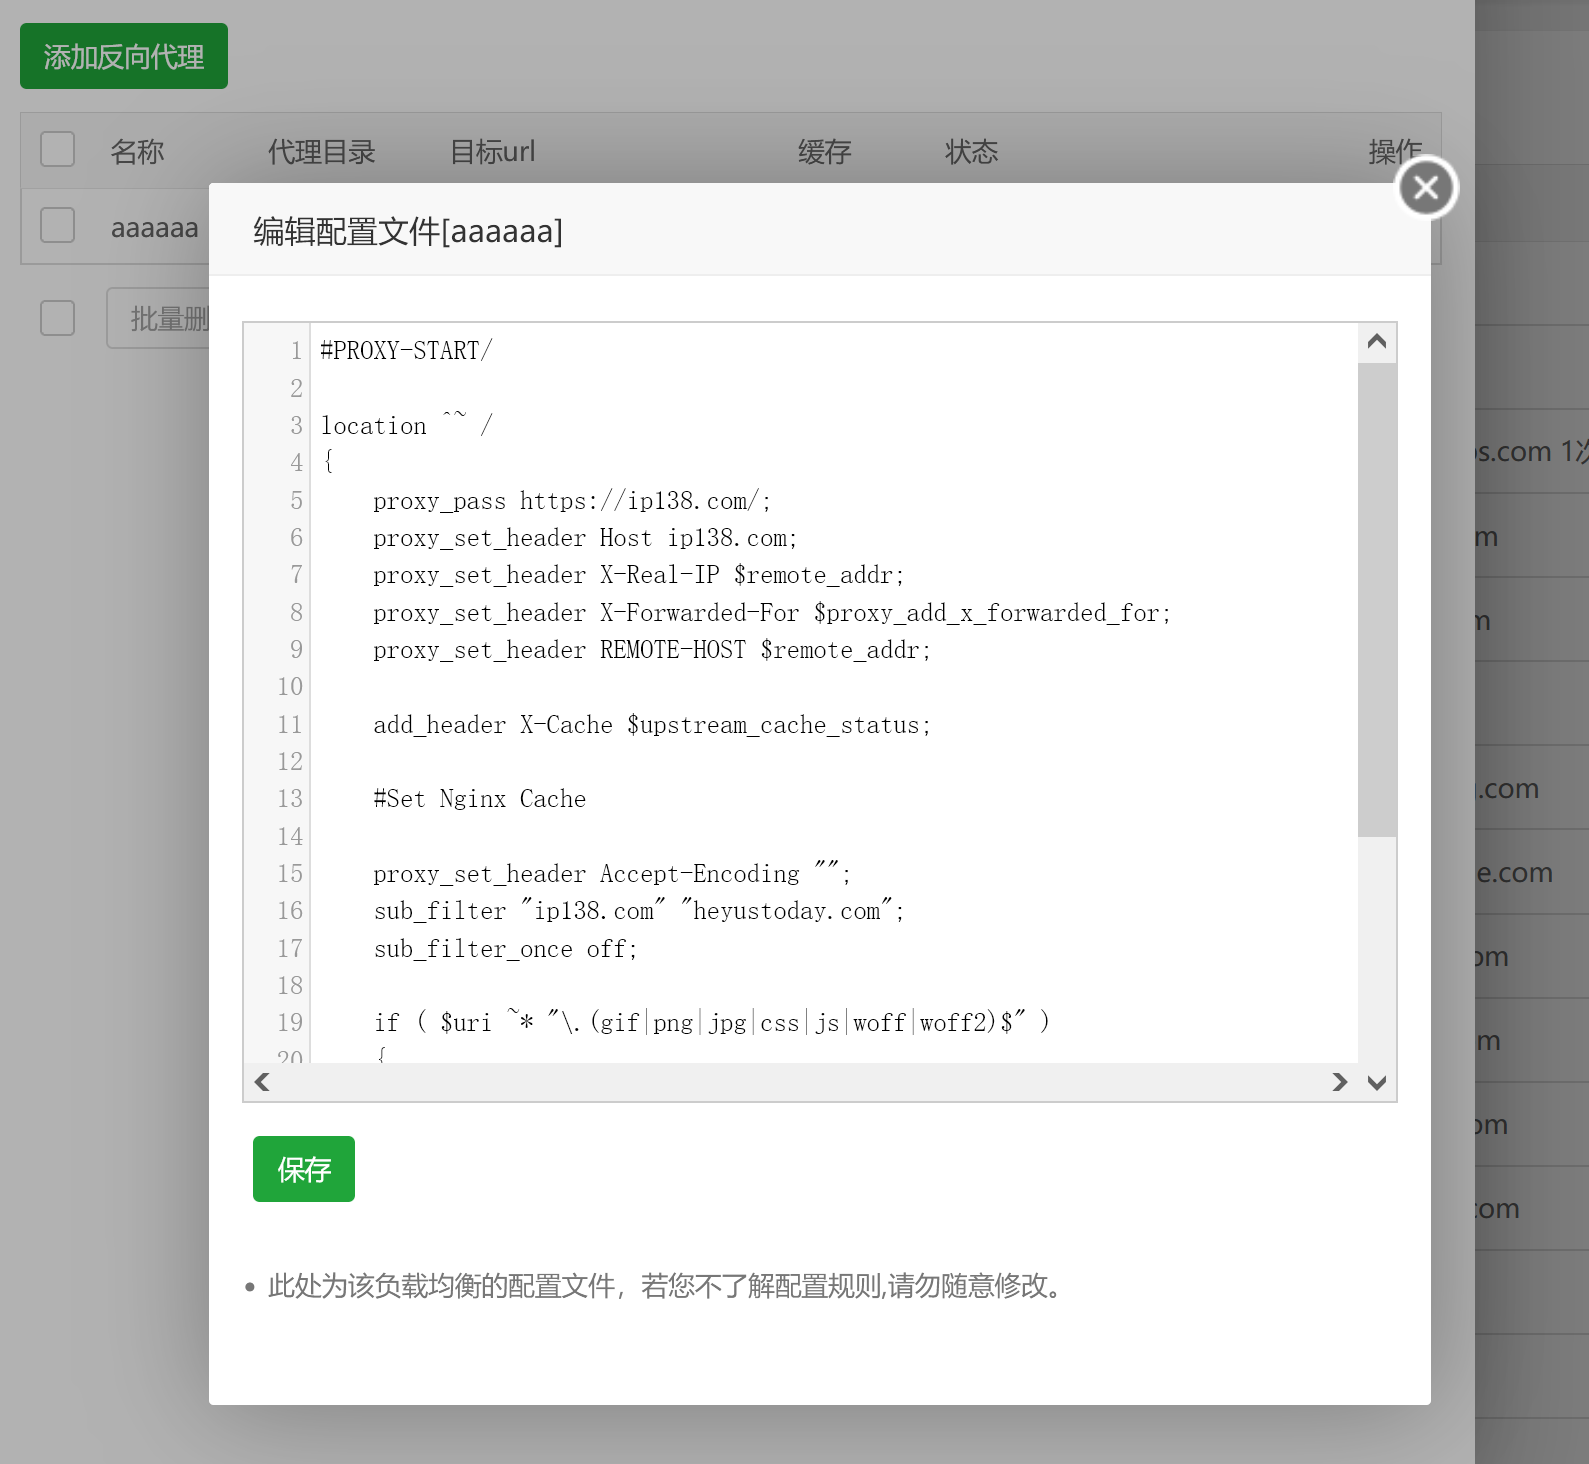1589x1464 pixels.
Task: Close the edit config file dialog
Action: [x=1426, y=188]
